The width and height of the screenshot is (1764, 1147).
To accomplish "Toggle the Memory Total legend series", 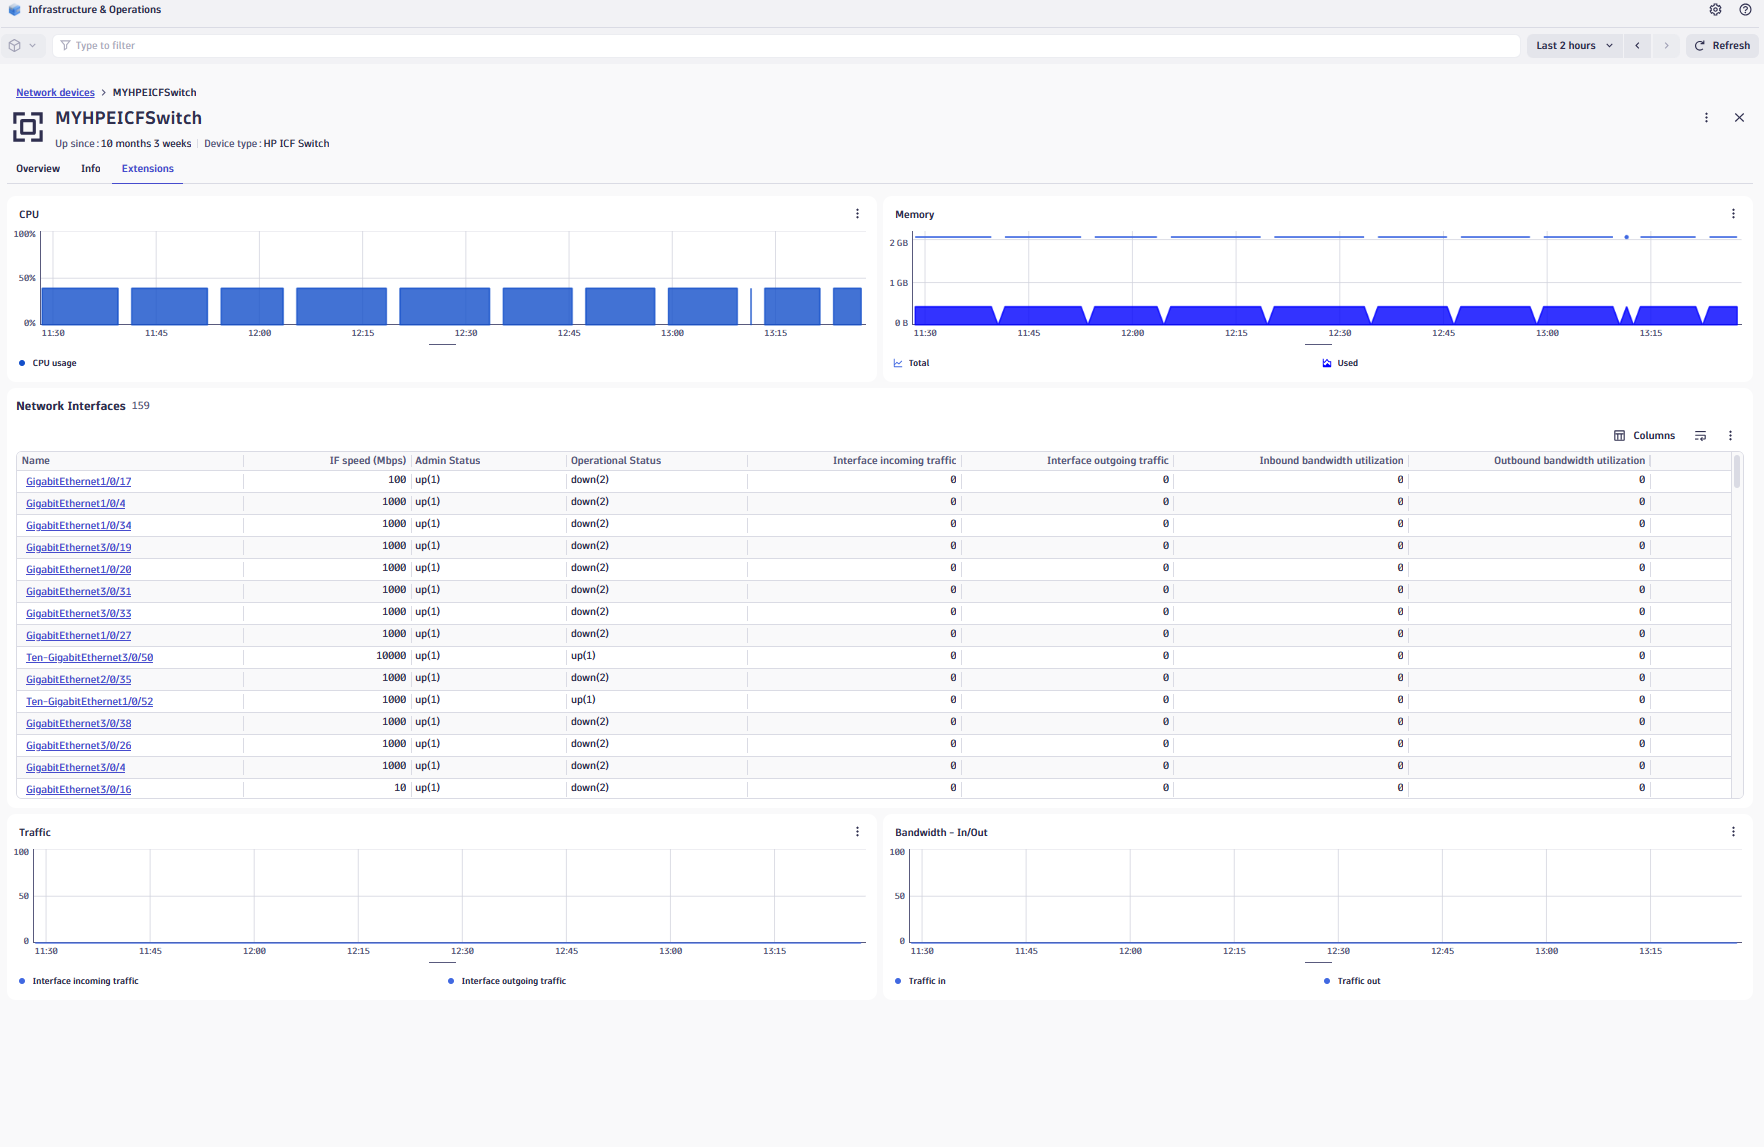I will [917, 363].
